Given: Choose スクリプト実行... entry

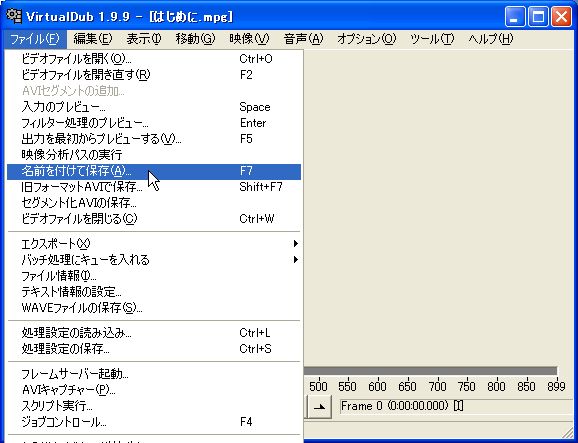Looking at the screenshot, I should click(154, 406).
